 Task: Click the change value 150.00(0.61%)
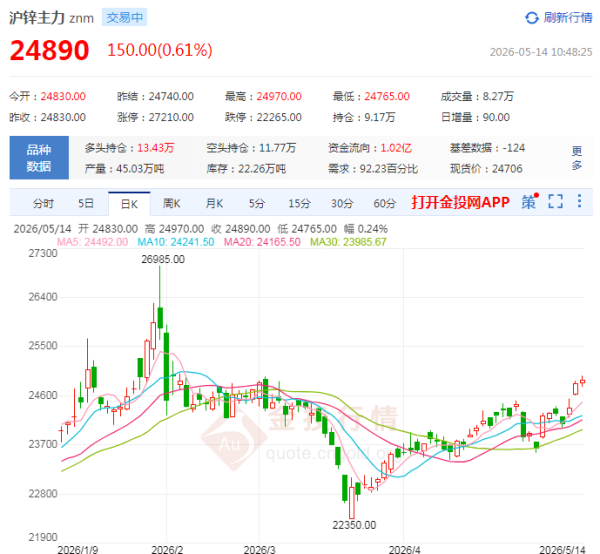[x=160, y=50]
